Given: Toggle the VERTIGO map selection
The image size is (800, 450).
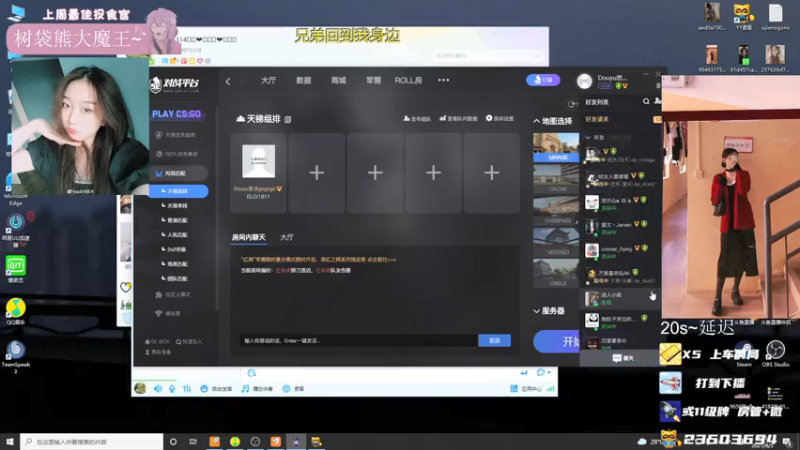Looking at the screenshot, I should point(556,242).
